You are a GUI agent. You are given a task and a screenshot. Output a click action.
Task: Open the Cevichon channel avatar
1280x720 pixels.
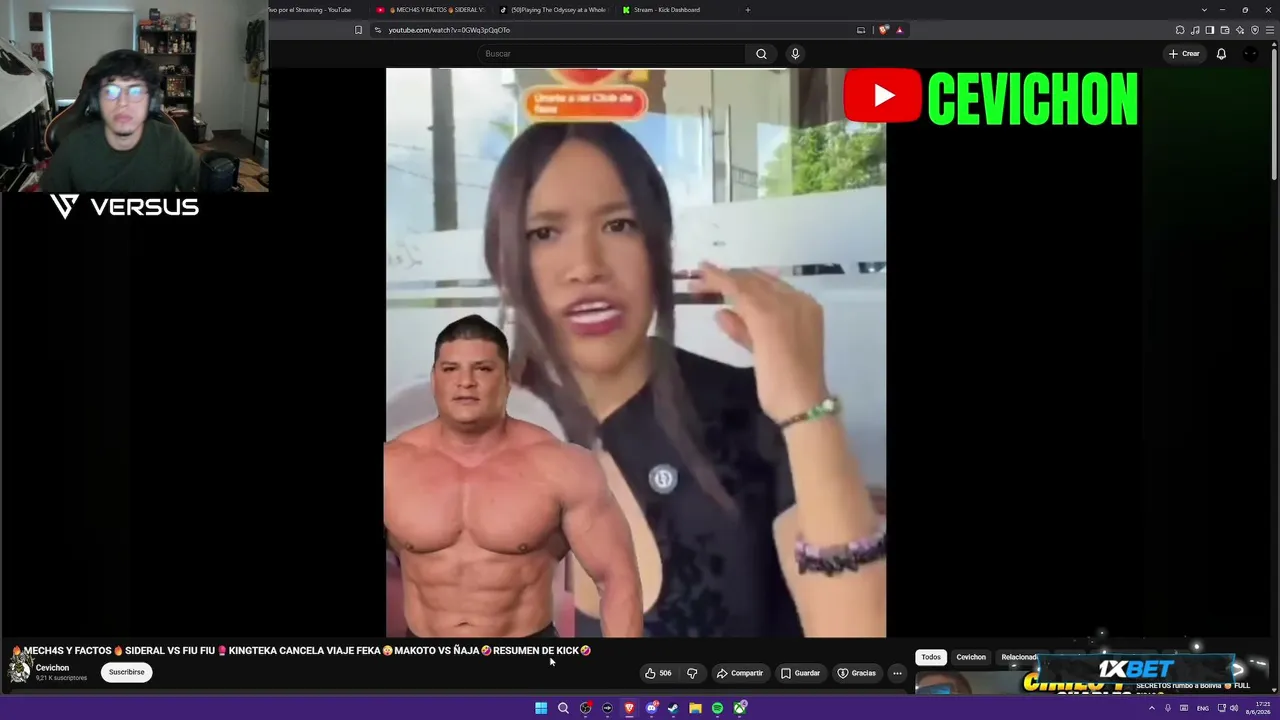(x=19, y=670)
